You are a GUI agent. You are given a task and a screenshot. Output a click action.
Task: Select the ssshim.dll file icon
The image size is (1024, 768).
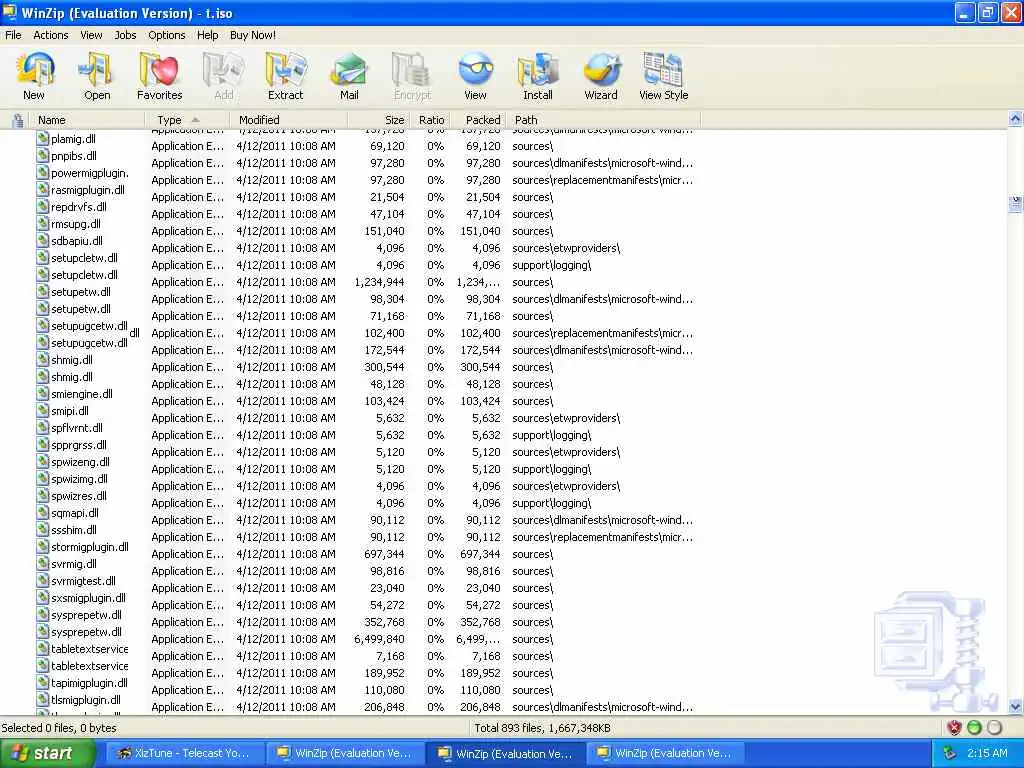pos(43,530)
